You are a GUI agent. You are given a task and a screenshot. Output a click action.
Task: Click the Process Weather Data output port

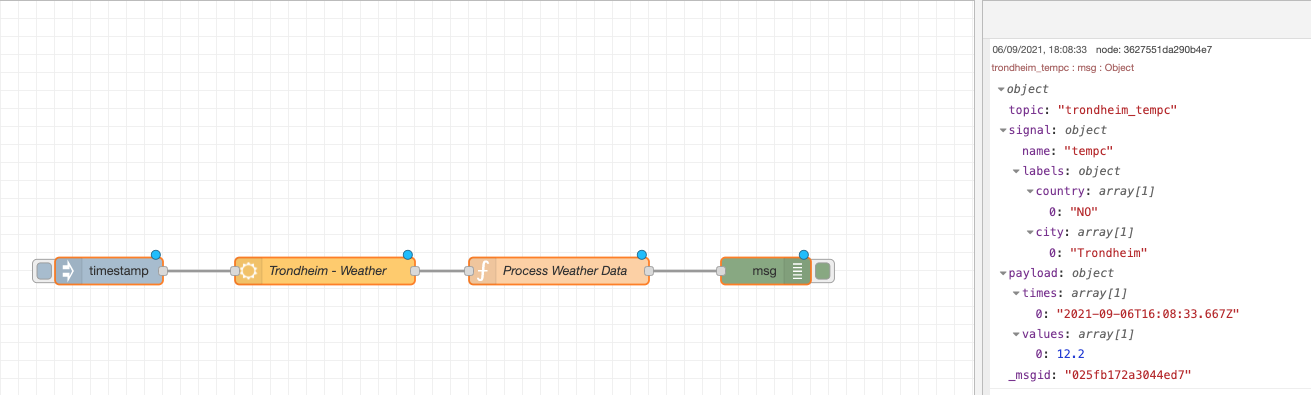pyautogui.click(x=649, y=271)
